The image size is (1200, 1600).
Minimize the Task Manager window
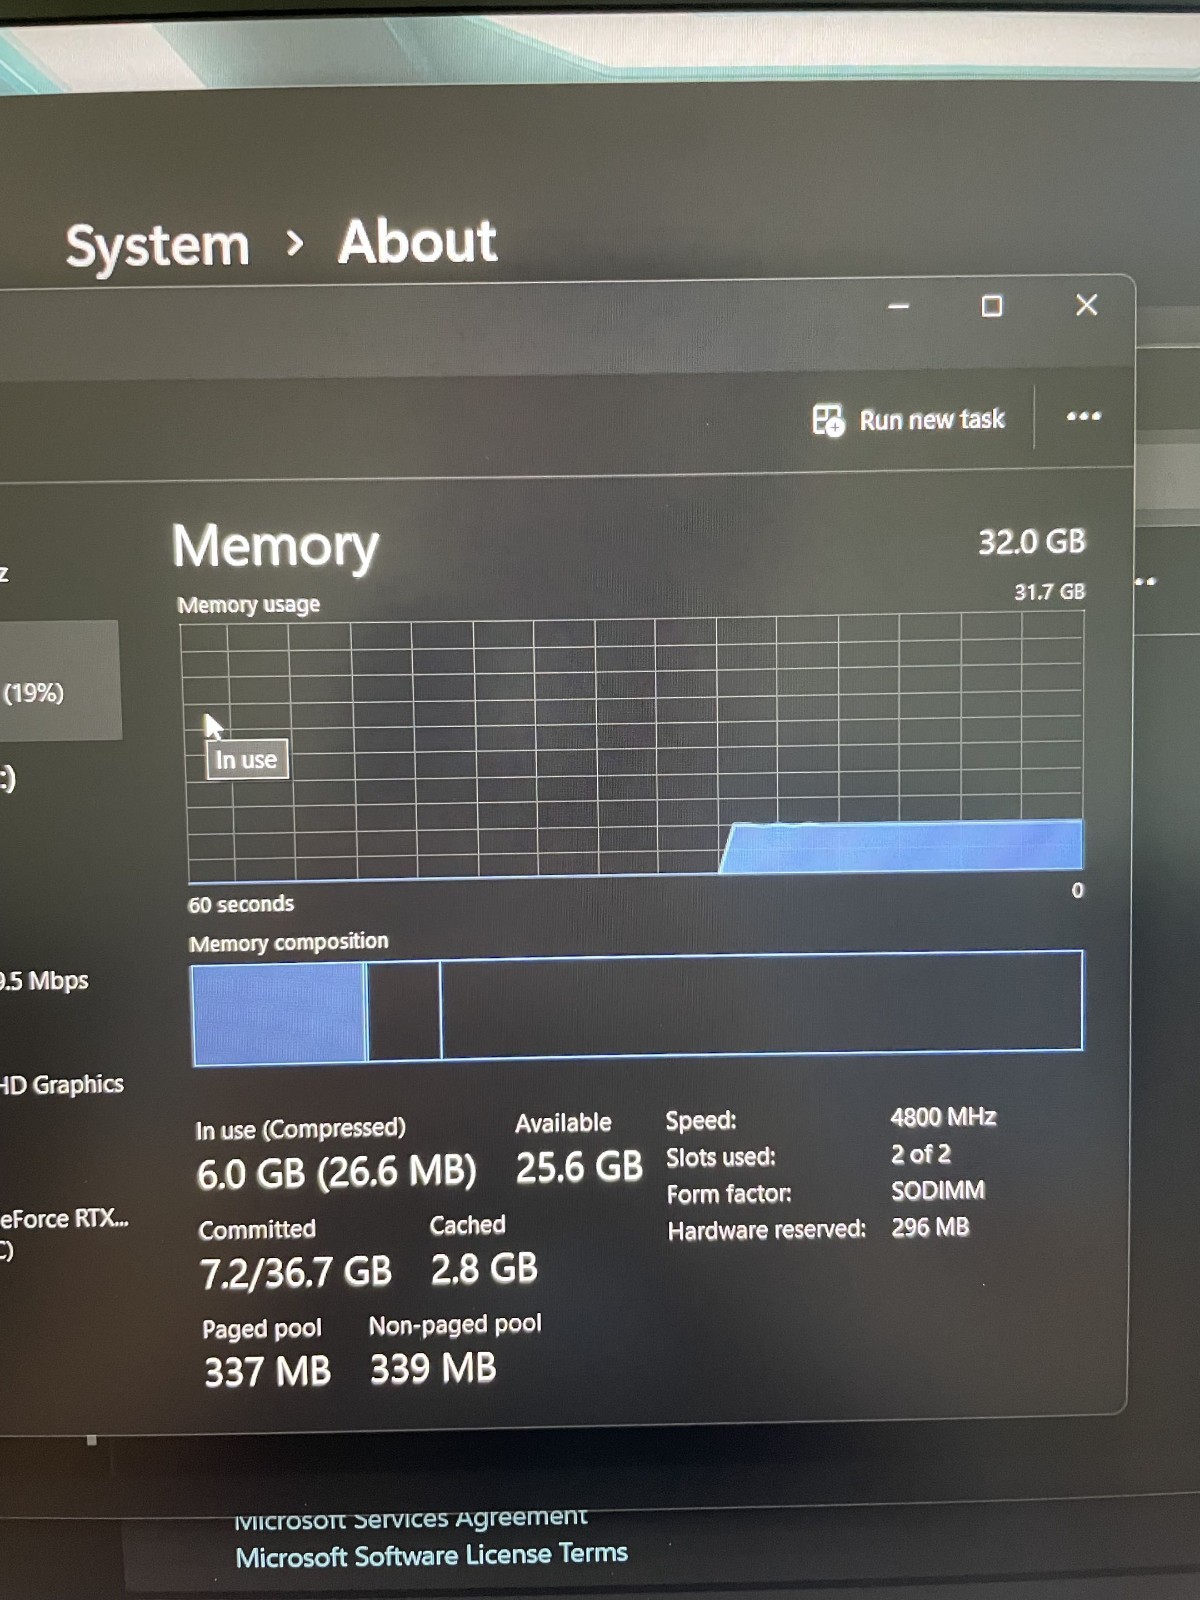[899, 306]
